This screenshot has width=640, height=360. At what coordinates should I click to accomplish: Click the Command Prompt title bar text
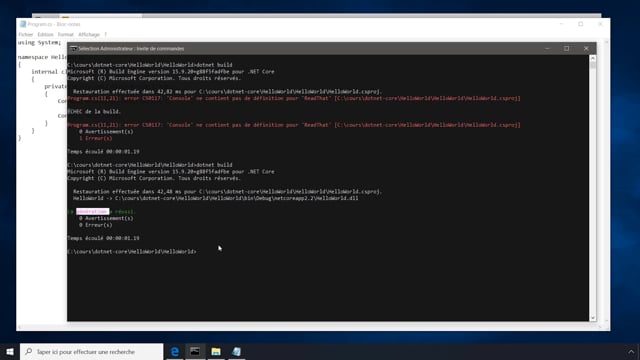tap(131, 49)
